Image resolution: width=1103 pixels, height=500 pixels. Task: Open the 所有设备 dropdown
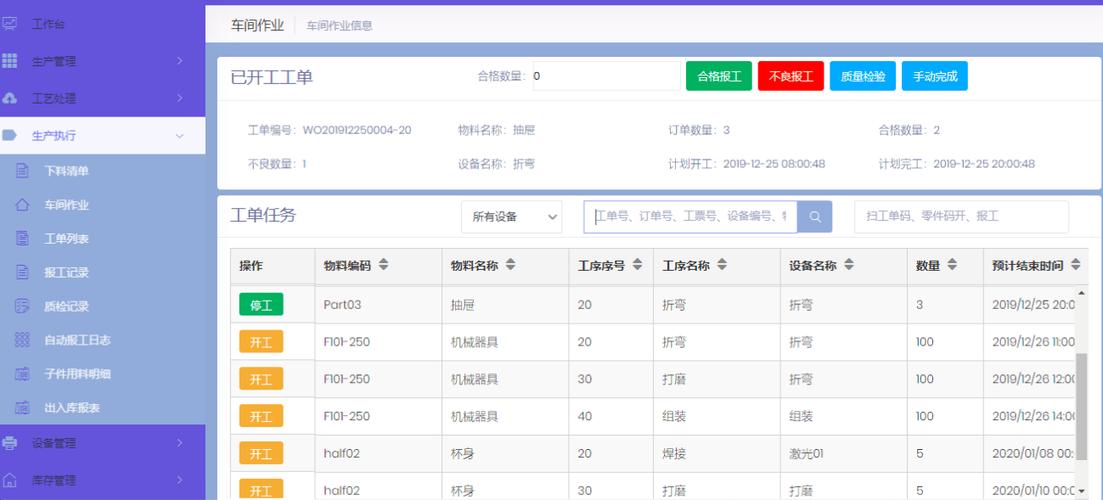[511, 217]
